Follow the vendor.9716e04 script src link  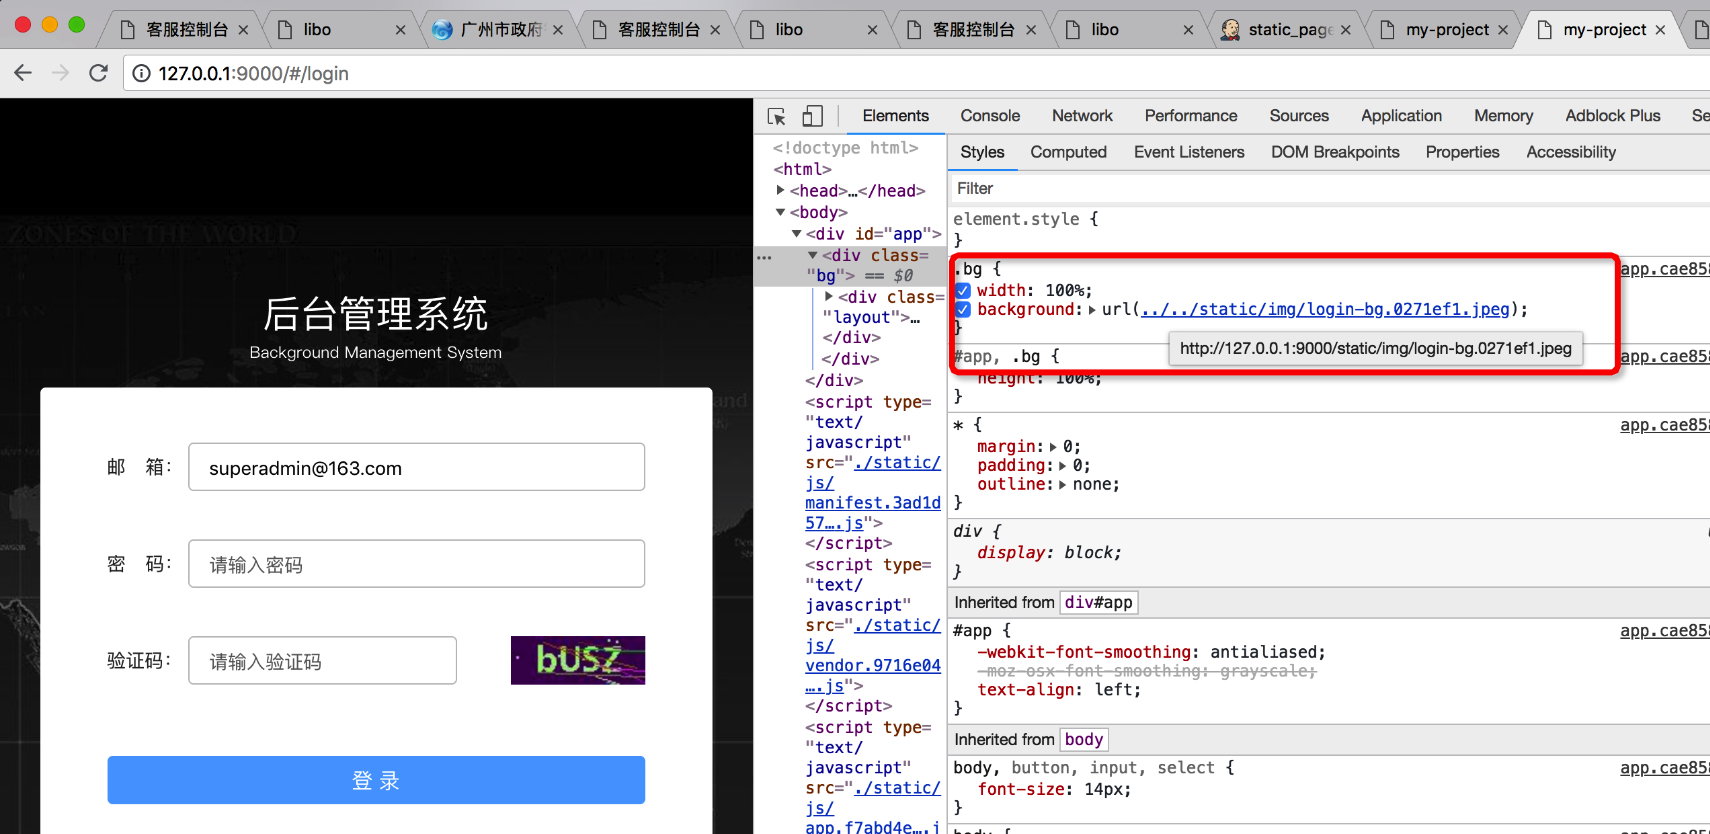tap(873, 656)
